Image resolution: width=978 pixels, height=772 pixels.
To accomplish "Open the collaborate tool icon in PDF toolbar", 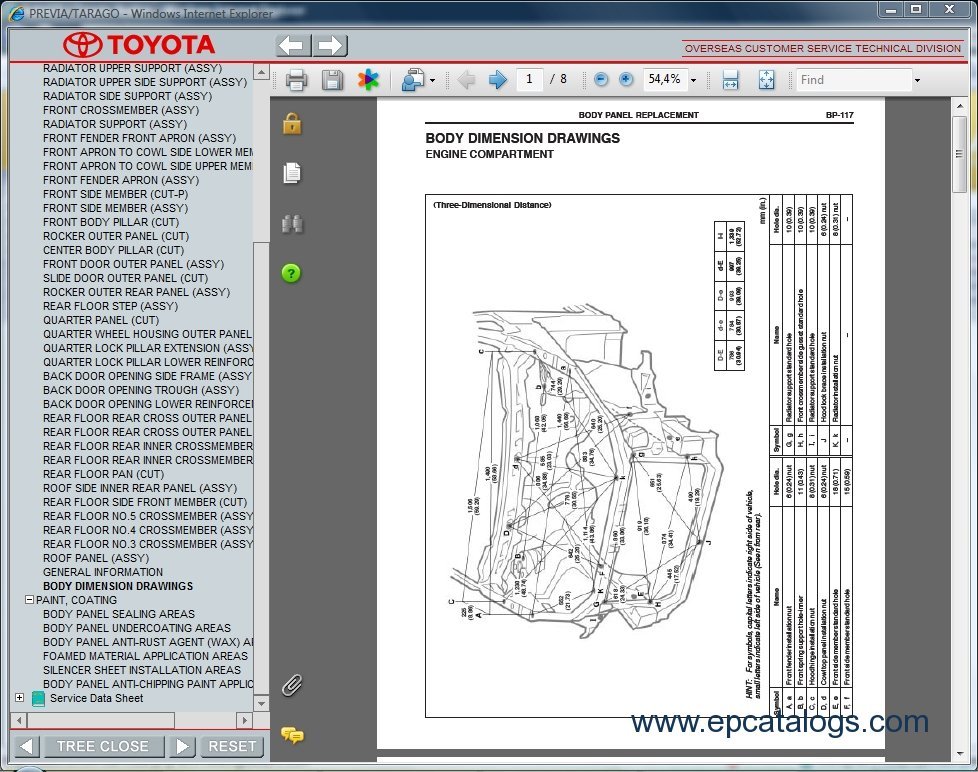I will (x=413, y=80).
